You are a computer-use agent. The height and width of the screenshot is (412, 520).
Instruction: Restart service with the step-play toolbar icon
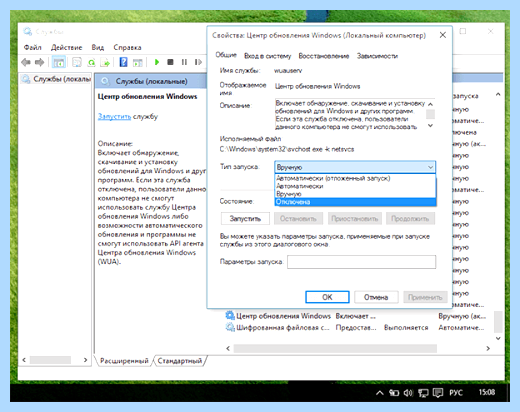198,62
